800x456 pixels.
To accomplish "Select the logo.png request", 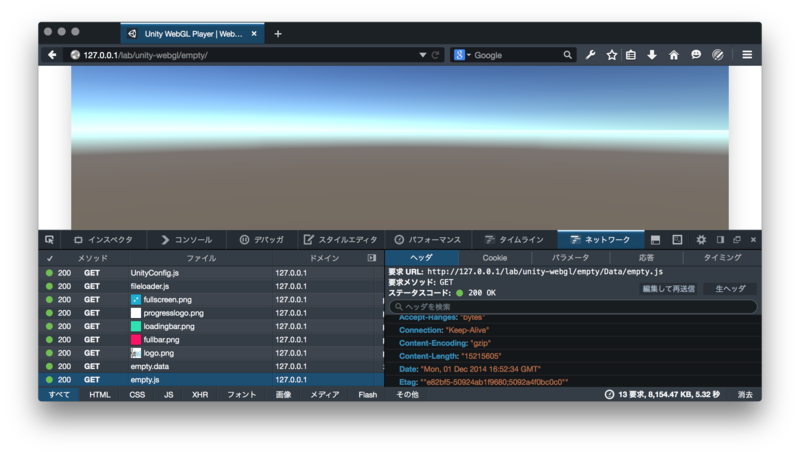I will tap(211, 353).
